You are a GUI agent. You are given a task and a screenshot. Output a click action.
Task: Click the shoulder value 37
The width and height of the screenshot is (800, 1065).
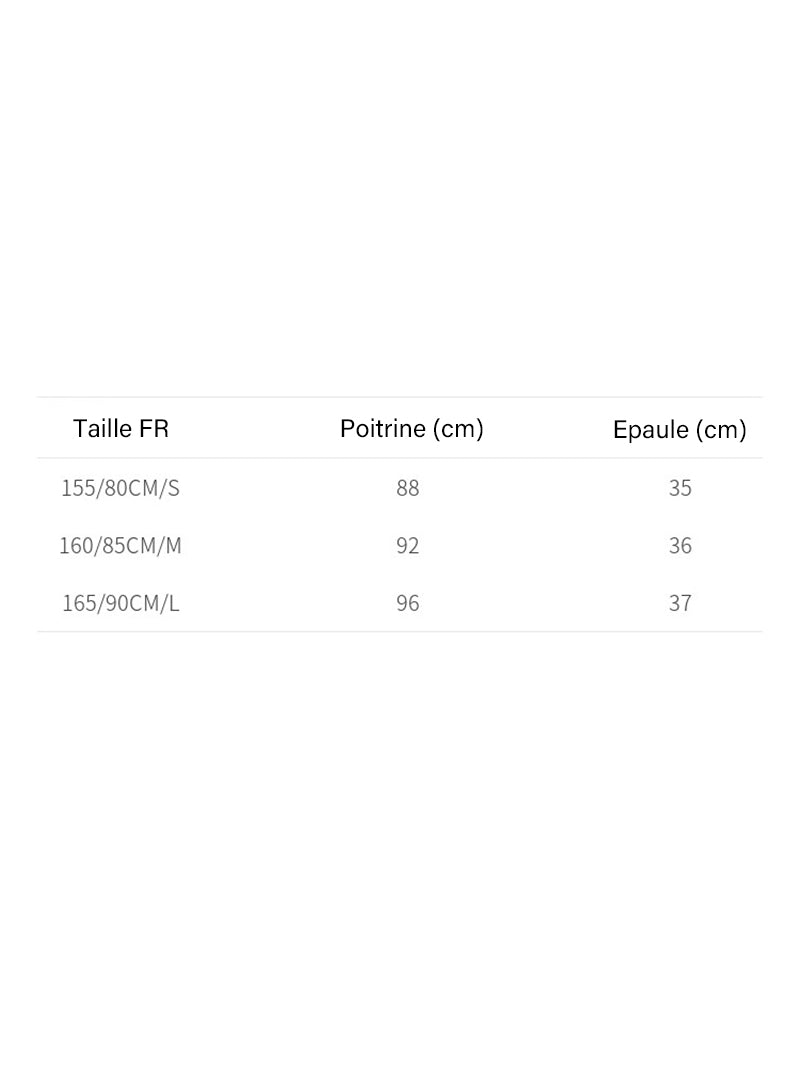[x=680, y=603]
